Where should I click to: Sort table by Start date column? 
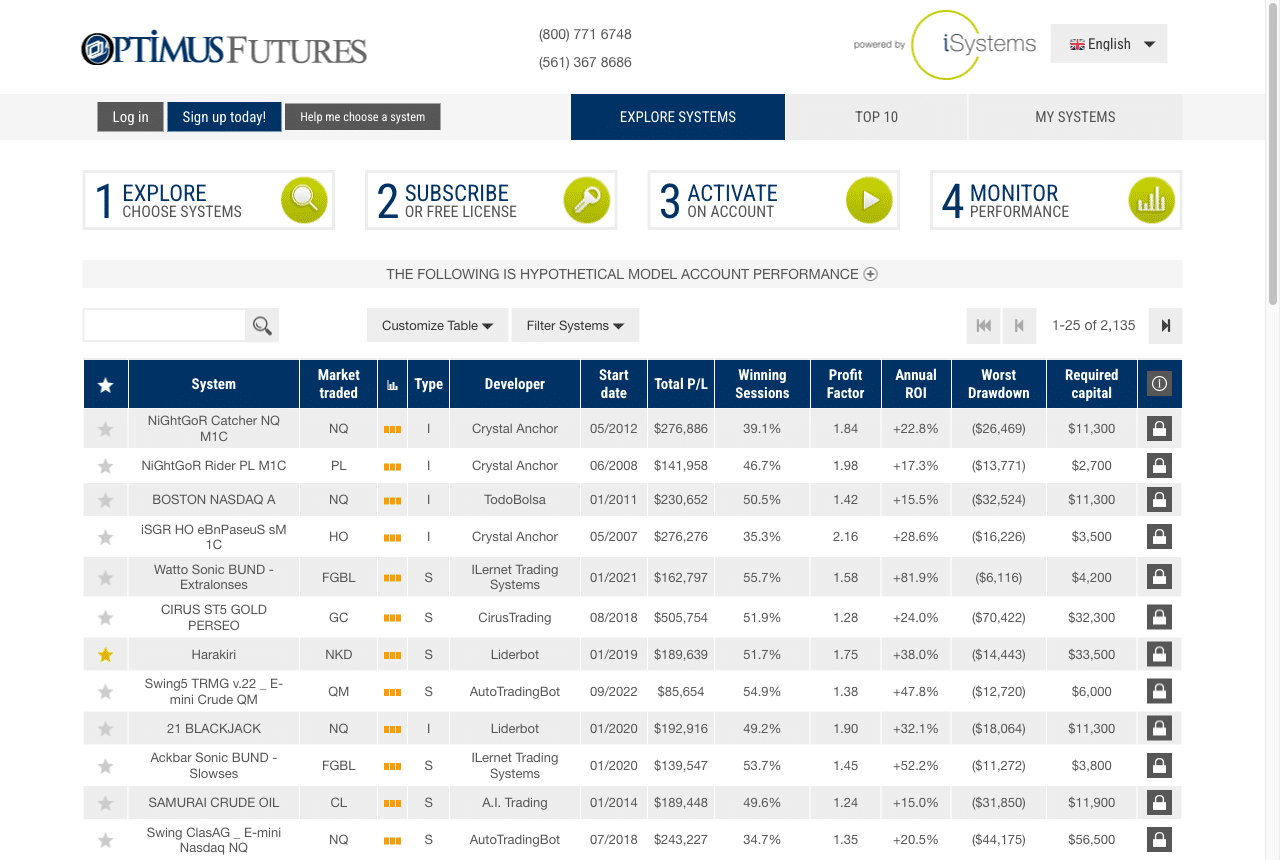click(614, 384)
